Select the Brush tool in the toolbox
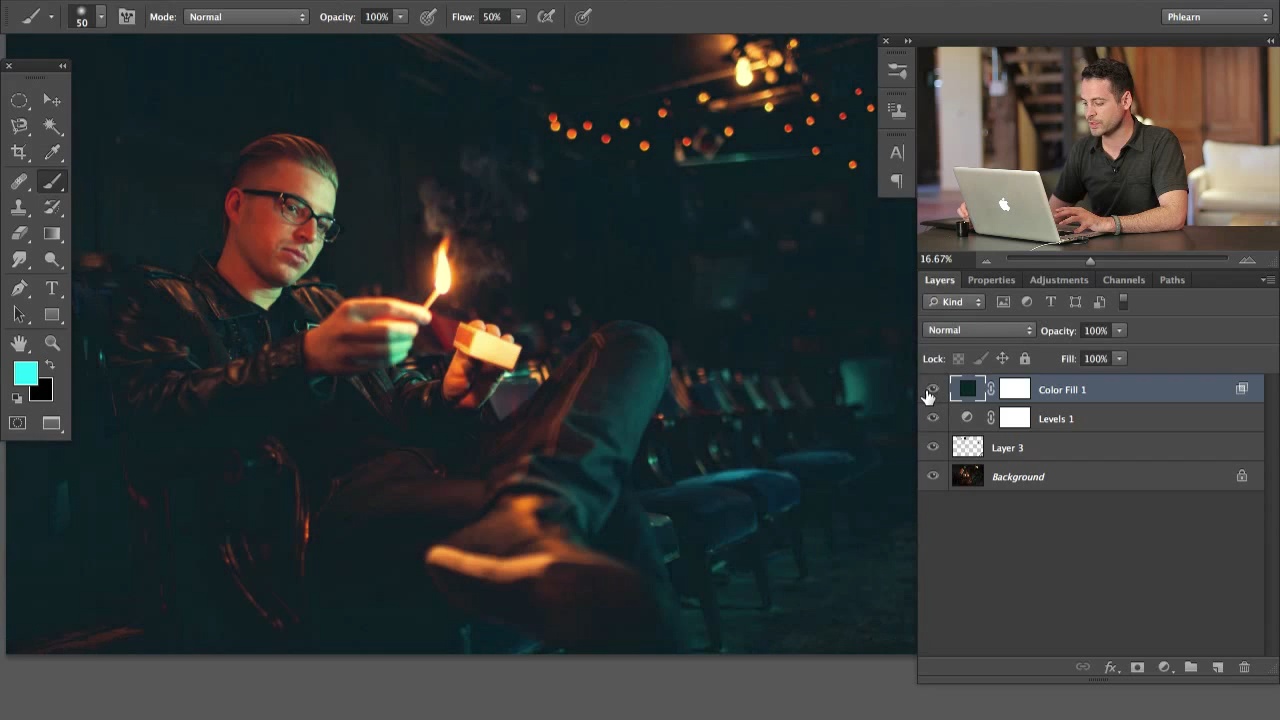The height and width of the screenshot is (720, 1280). point(52,182)
